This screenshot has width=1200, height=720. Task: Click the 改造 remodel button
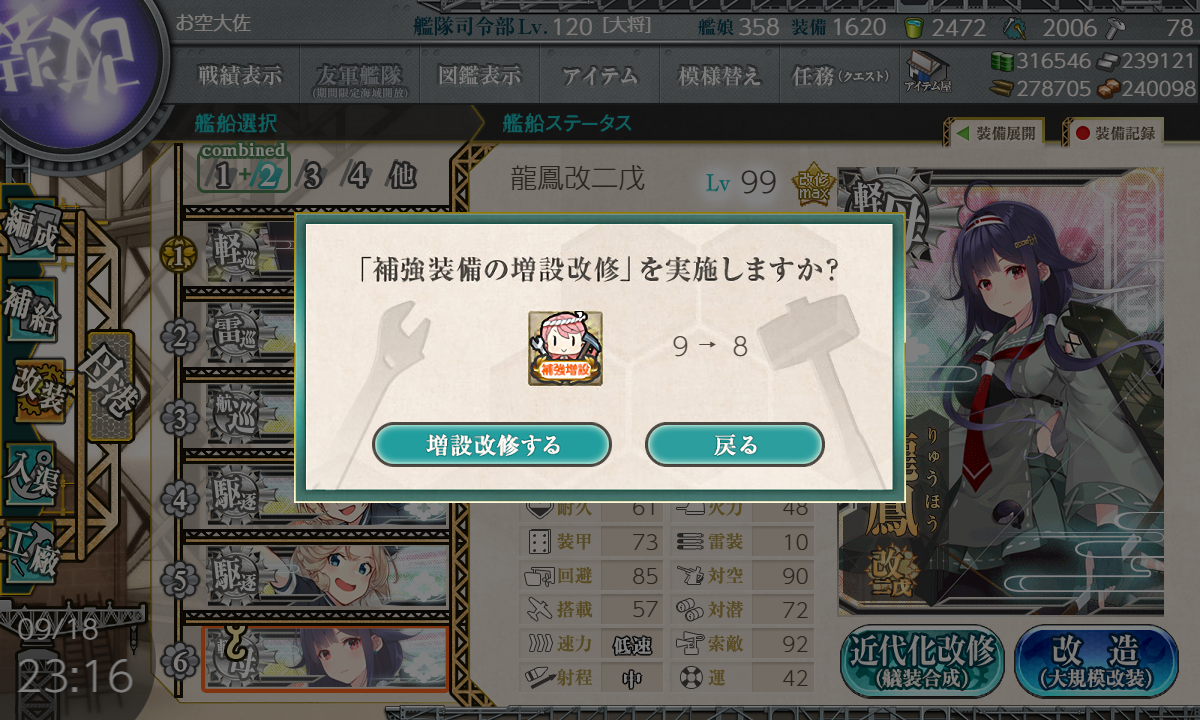(x=1097, y=662)
